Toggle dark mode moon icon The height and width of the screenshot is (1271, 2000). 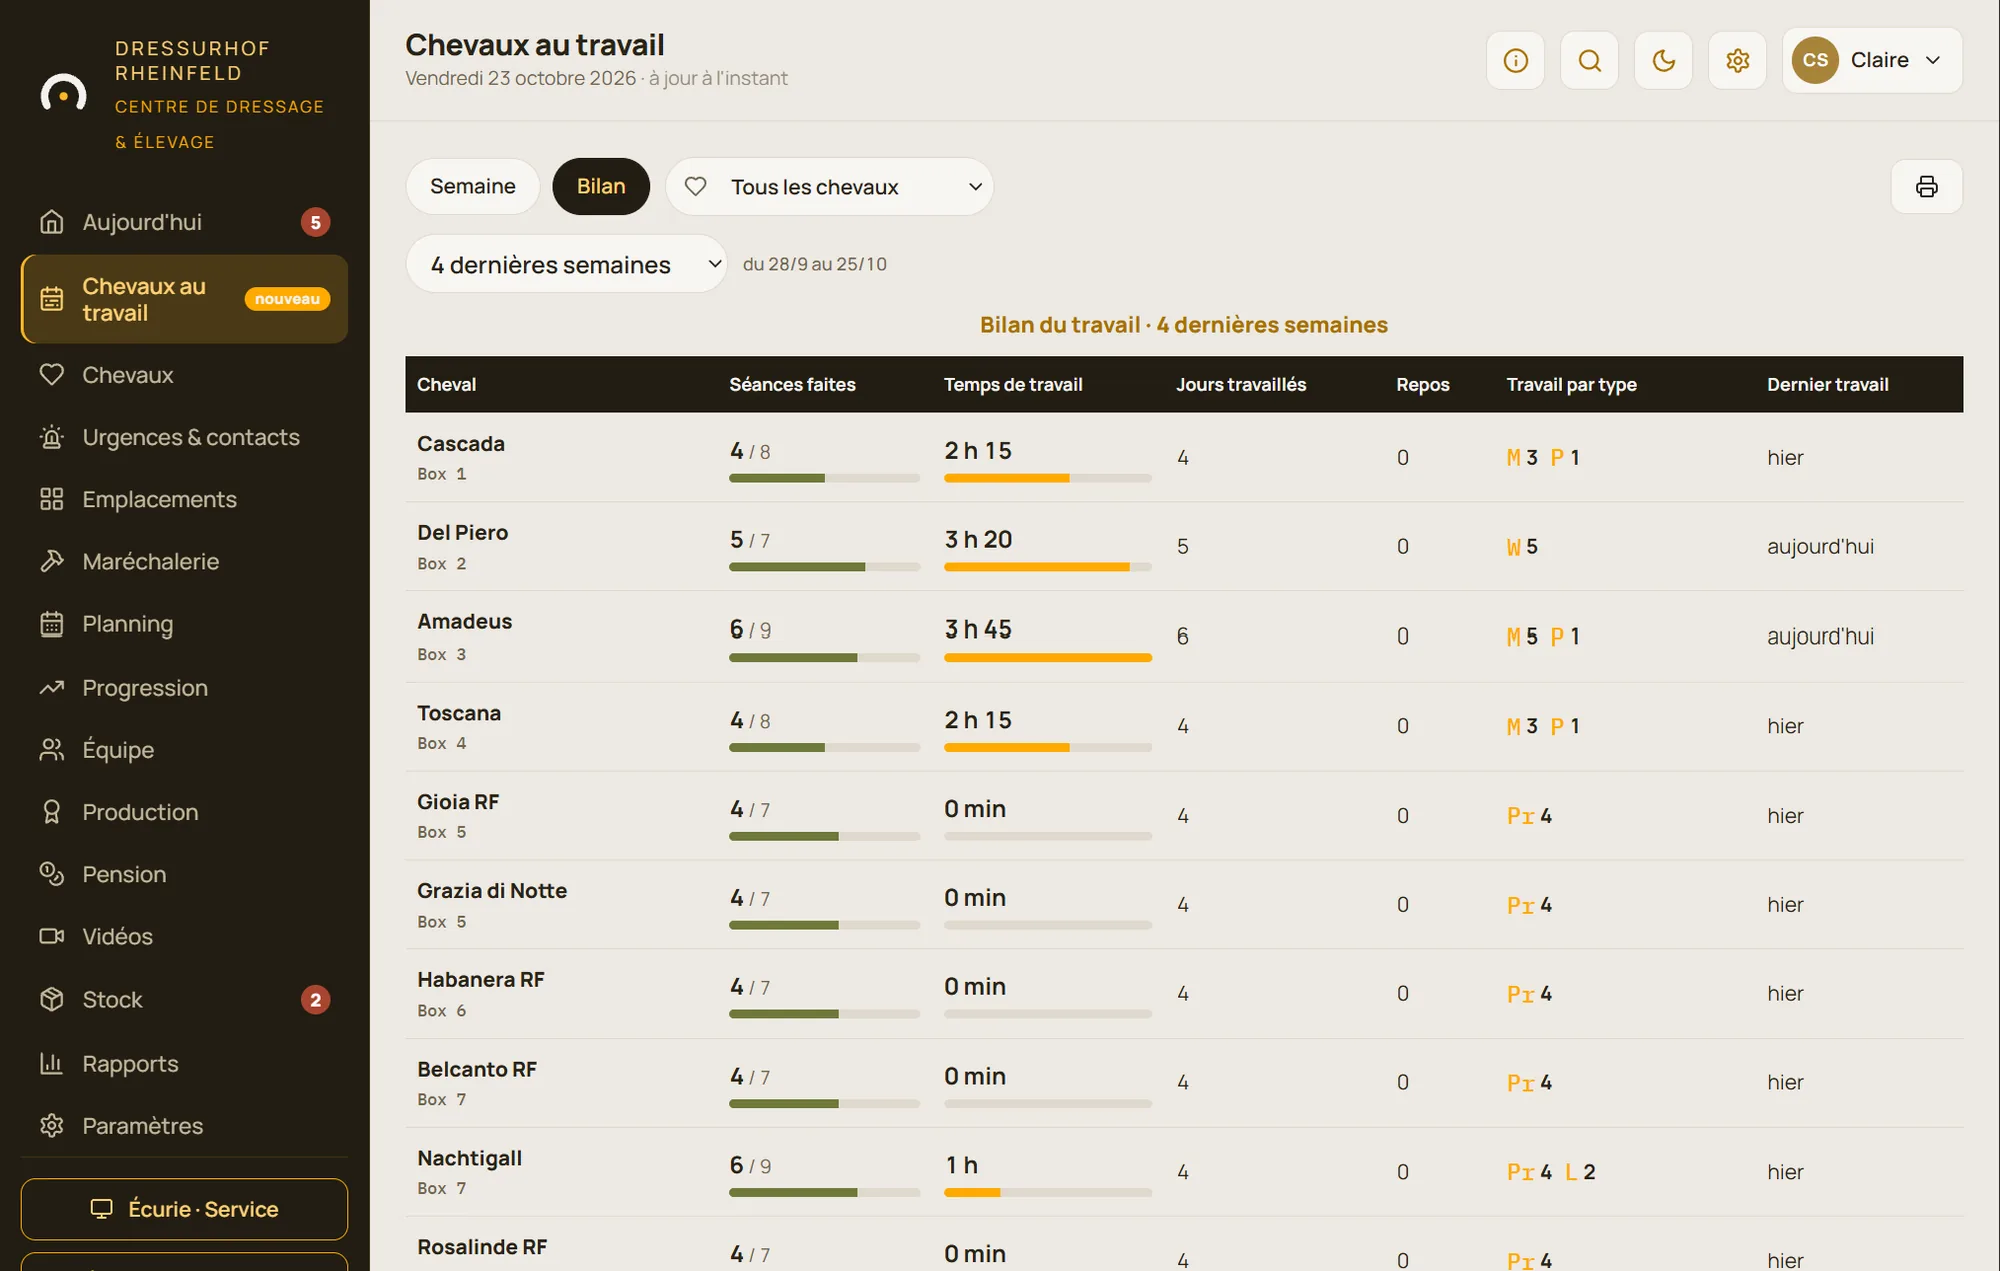tap(1663, 61)
